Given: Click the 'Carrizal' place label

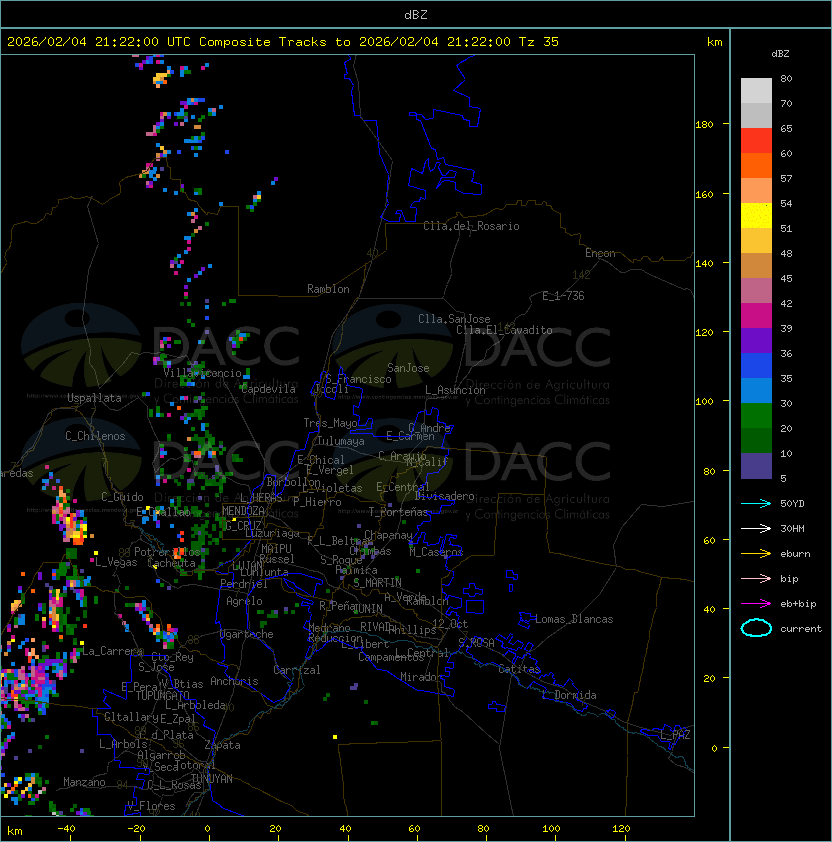Looking at the screenshot, I should [x=297, y=670].
